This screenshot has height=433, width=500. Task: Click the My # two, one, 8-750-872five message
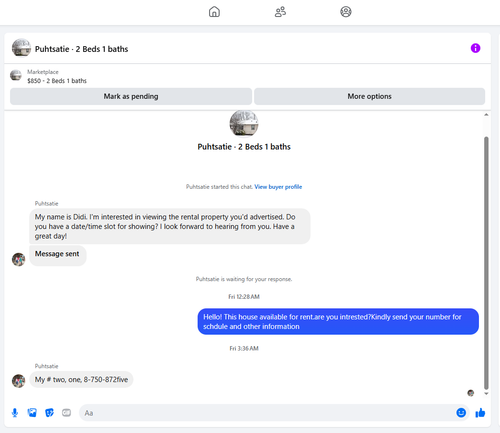(x=81, y=380)
